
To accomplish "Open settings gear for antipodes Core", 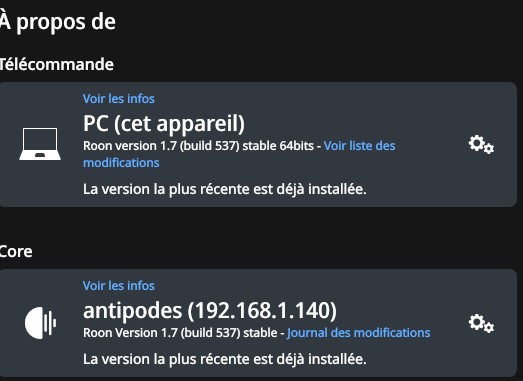I will [x=481, y=323].
